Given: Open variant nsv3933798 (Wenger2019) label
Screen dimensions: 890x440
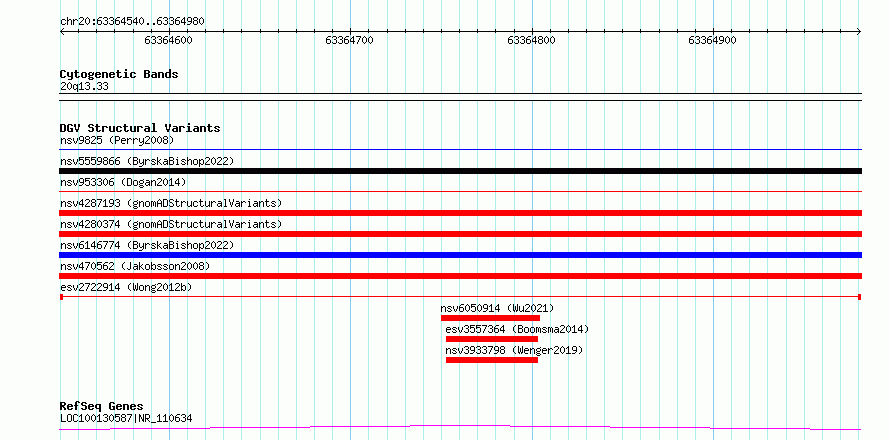Looking at the screenshot, I should pos(514,350).
